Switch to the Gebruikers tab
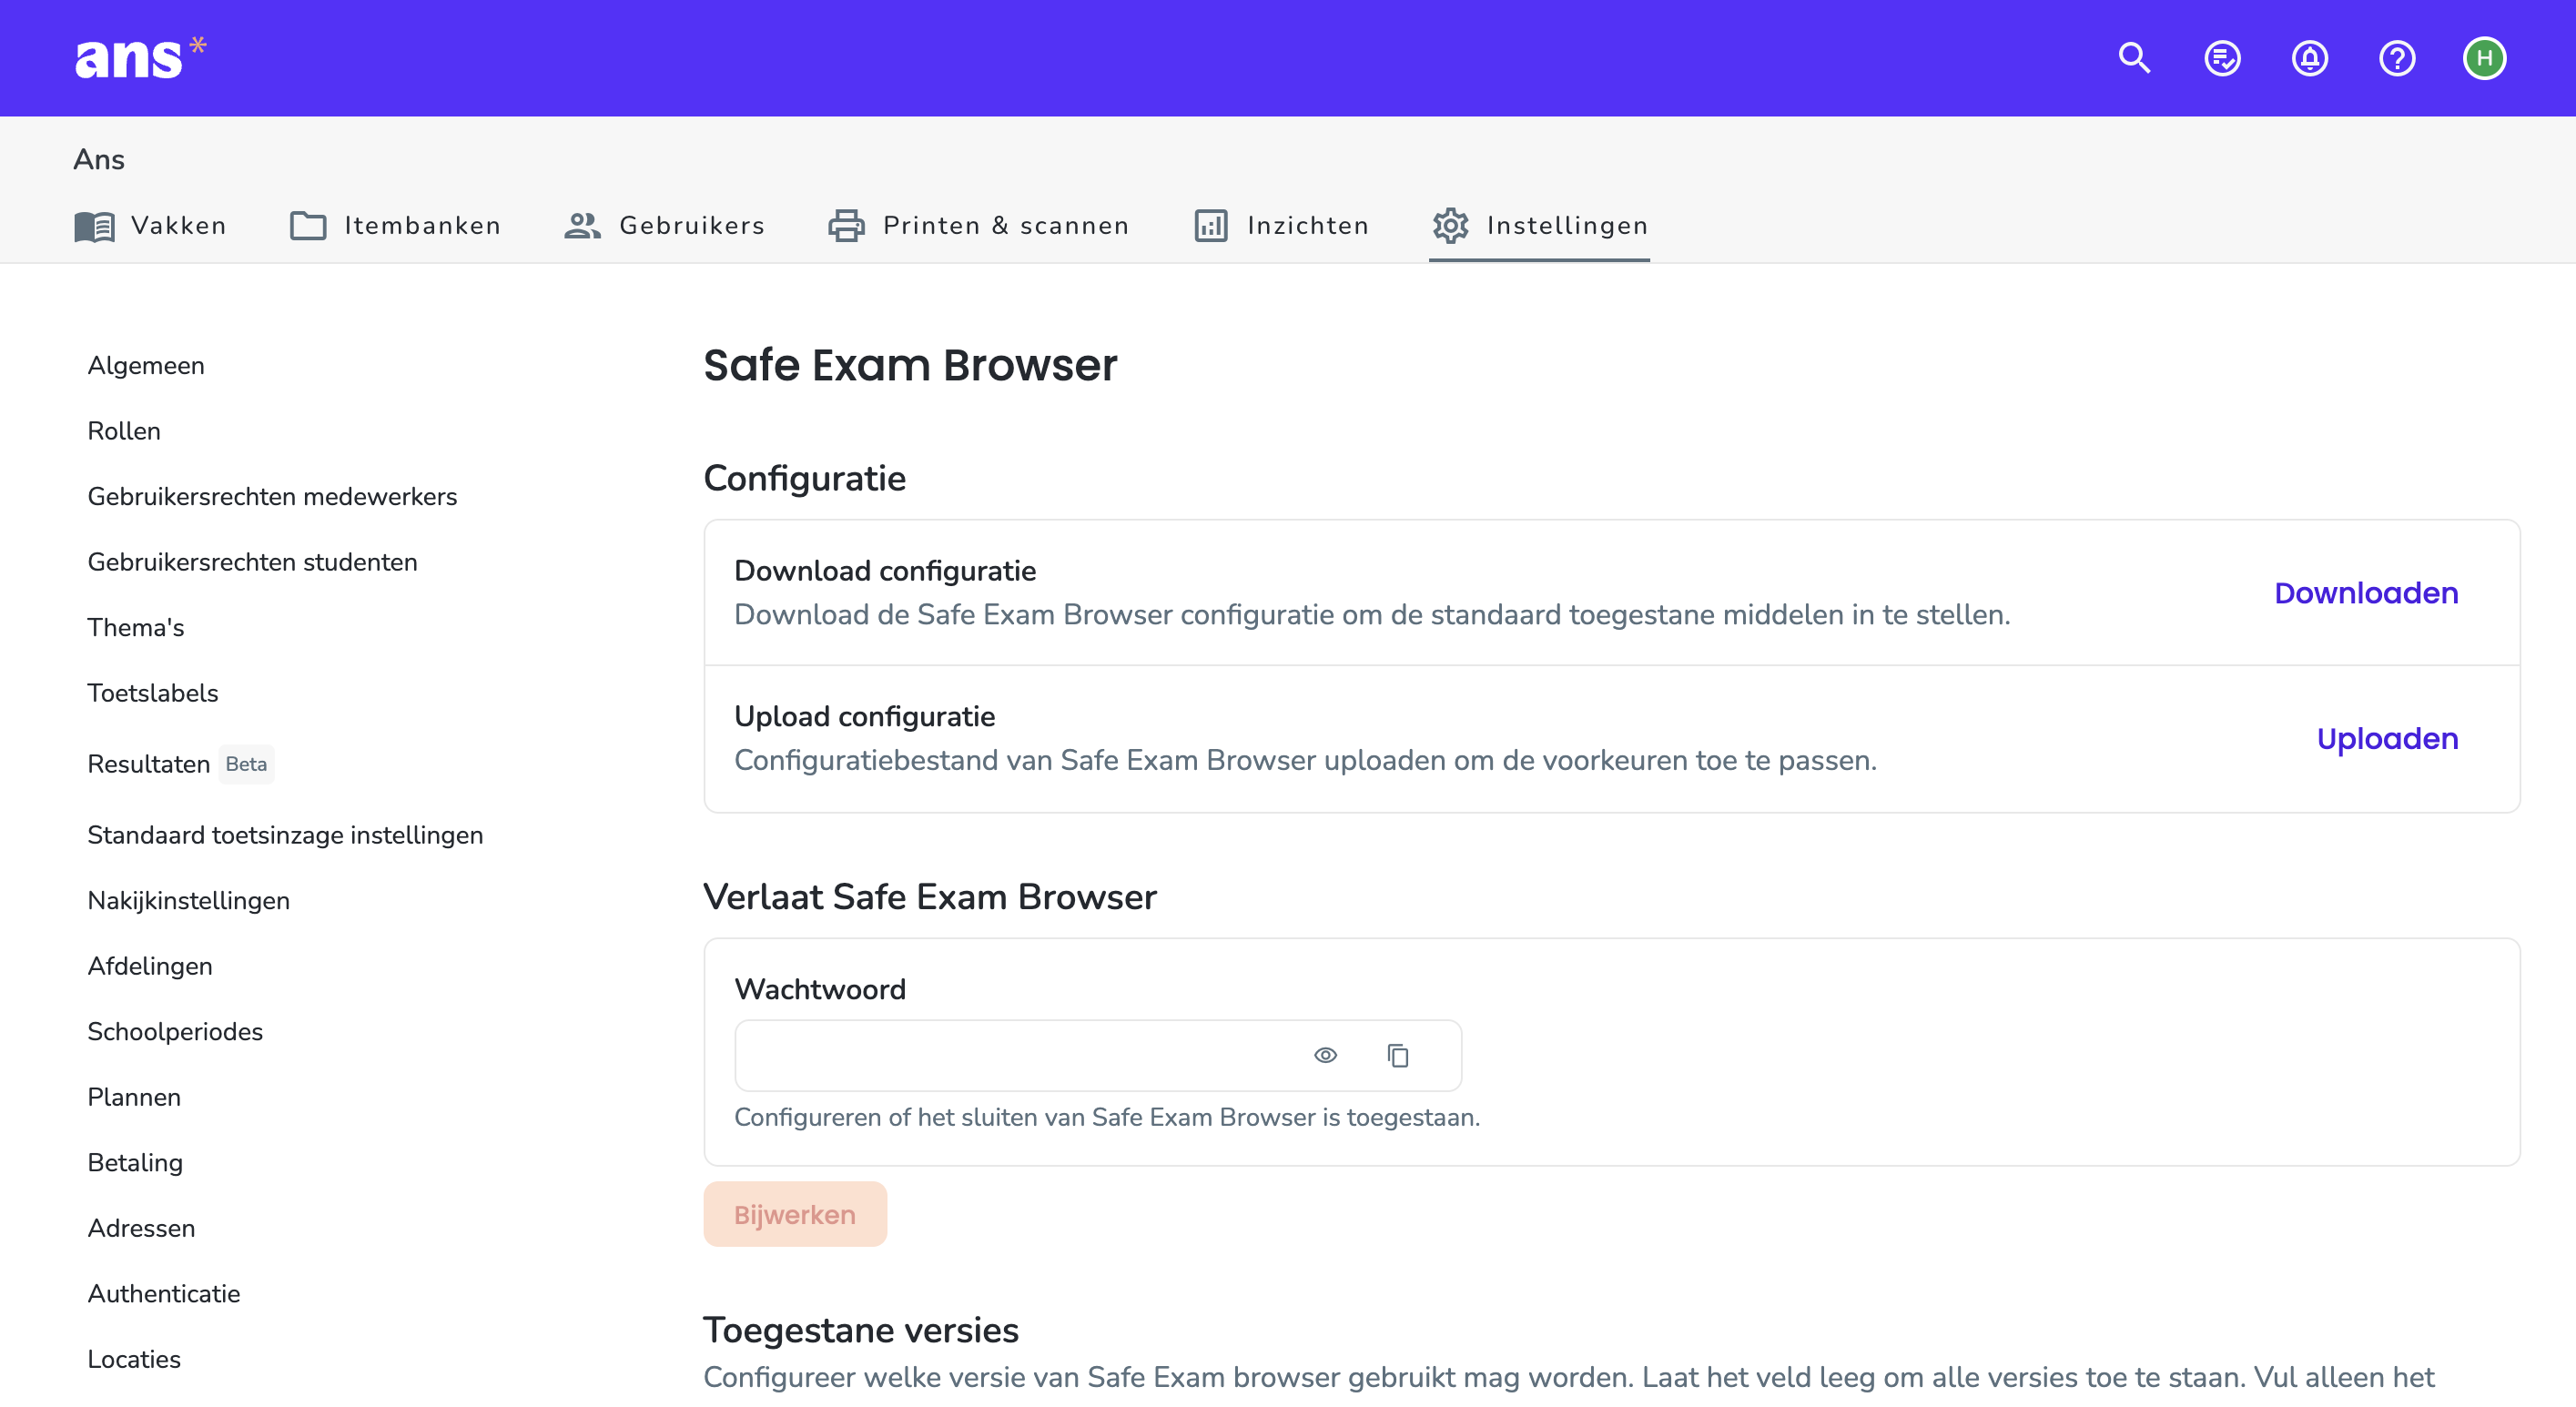This screenshot has width=2576, height=1407. click(665, 226)
